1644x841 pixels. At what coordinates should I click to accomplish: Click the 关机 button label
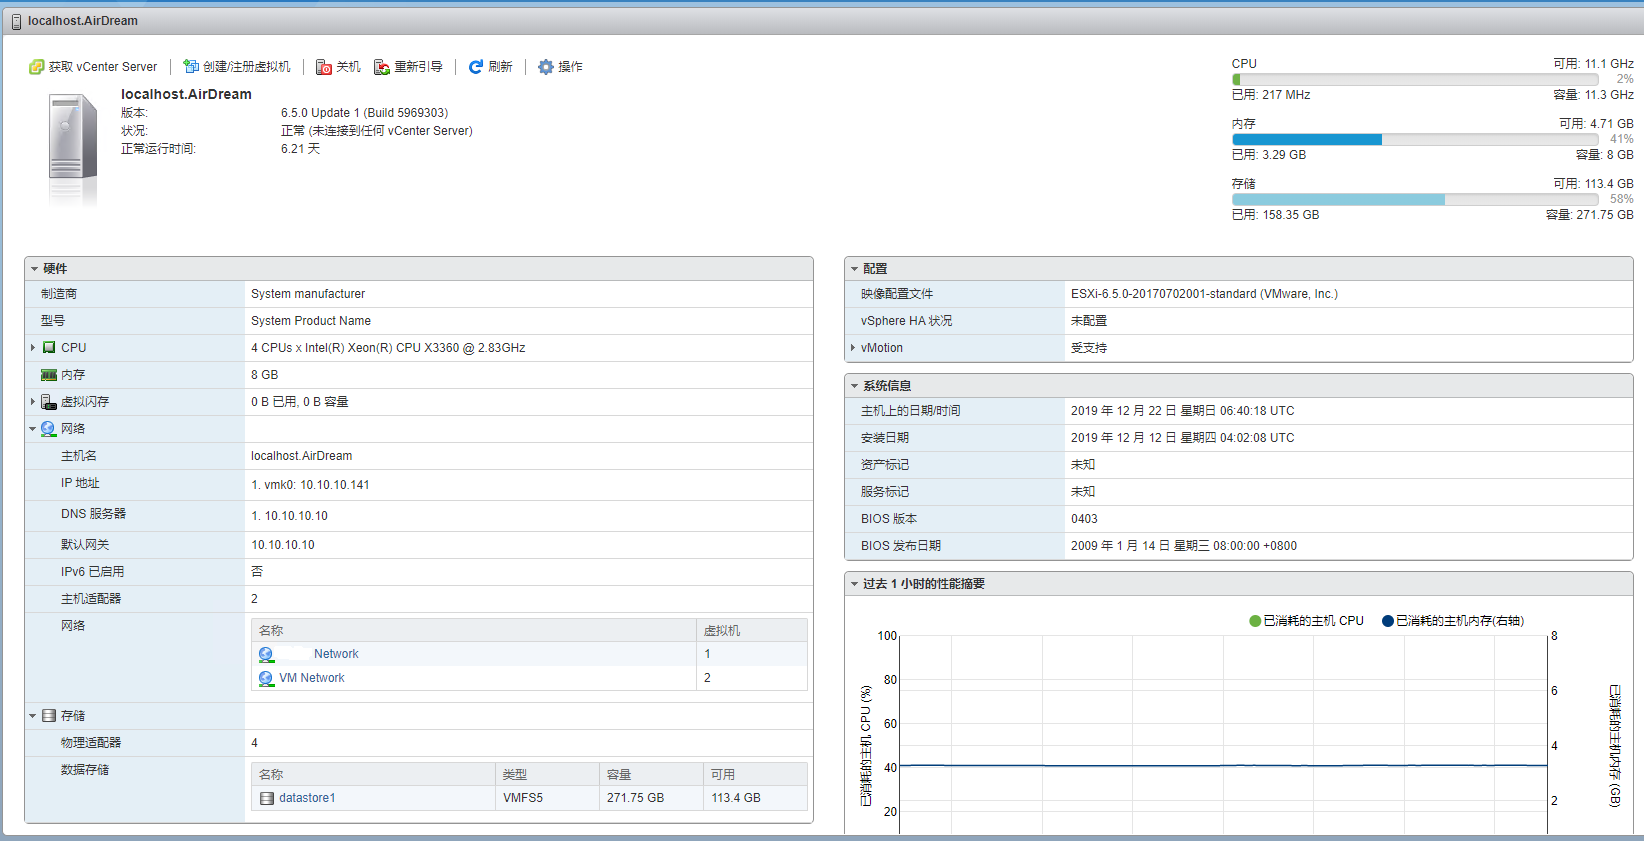[349, 67]
